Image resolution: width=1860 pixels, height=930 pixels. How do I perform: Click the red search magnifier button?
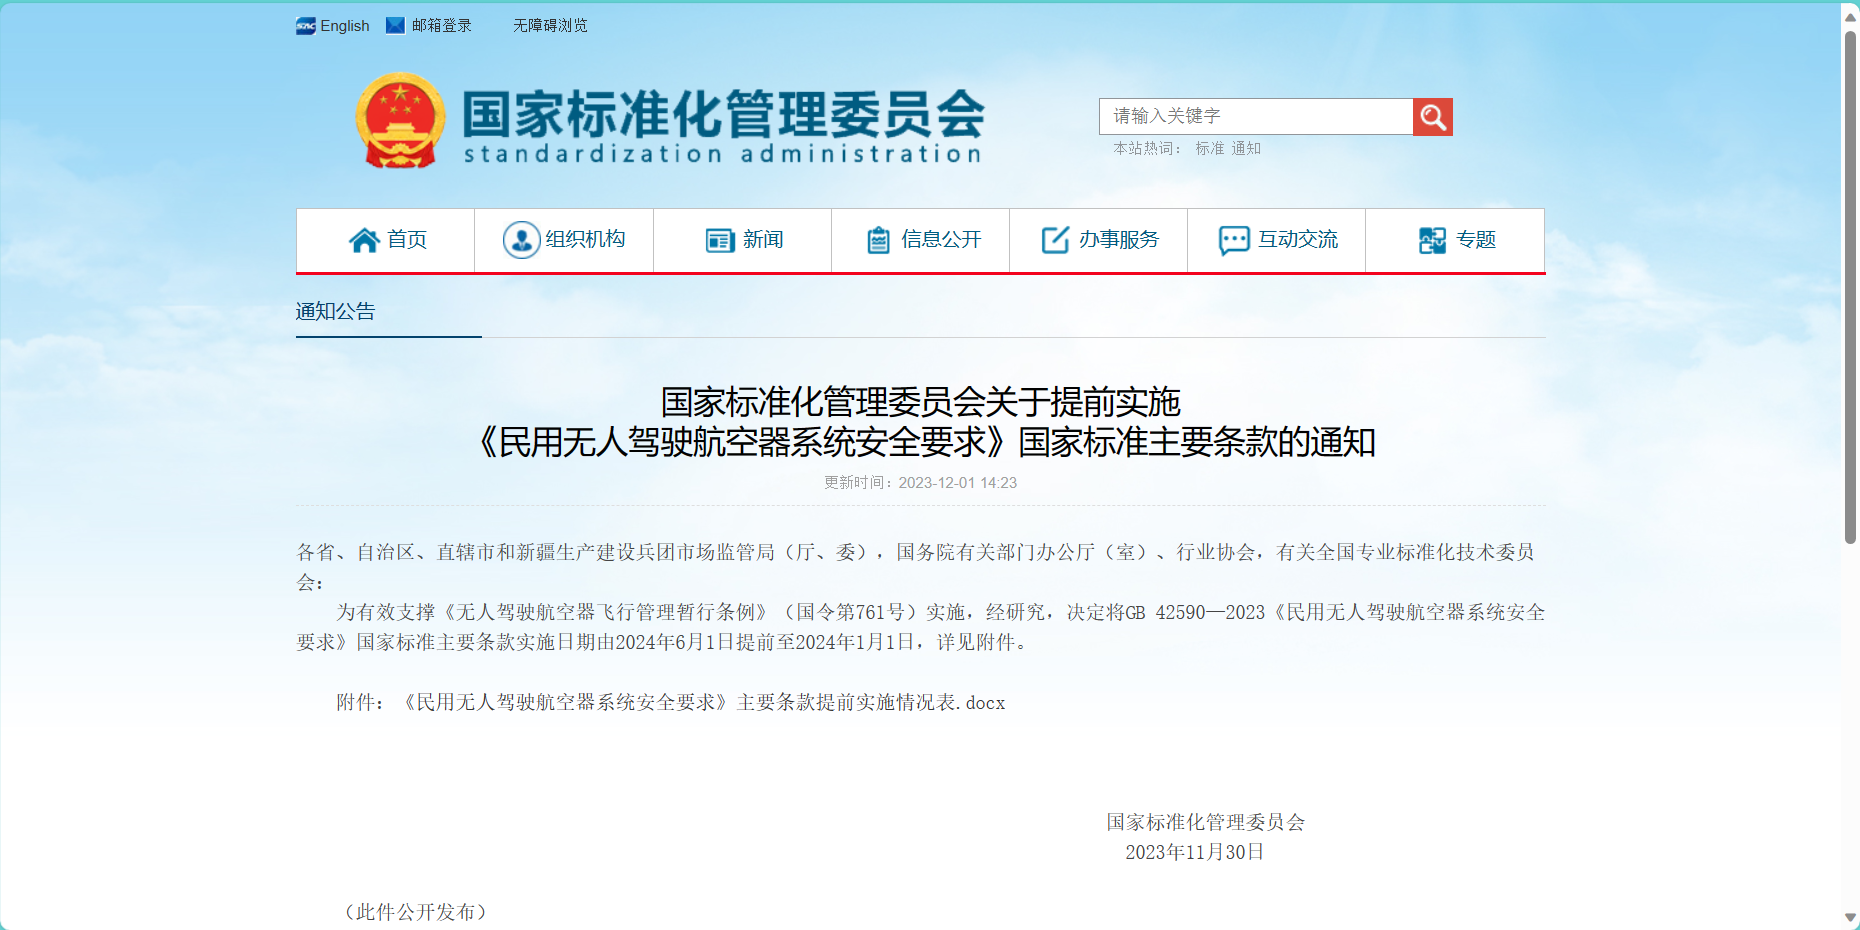[1432, 117]
